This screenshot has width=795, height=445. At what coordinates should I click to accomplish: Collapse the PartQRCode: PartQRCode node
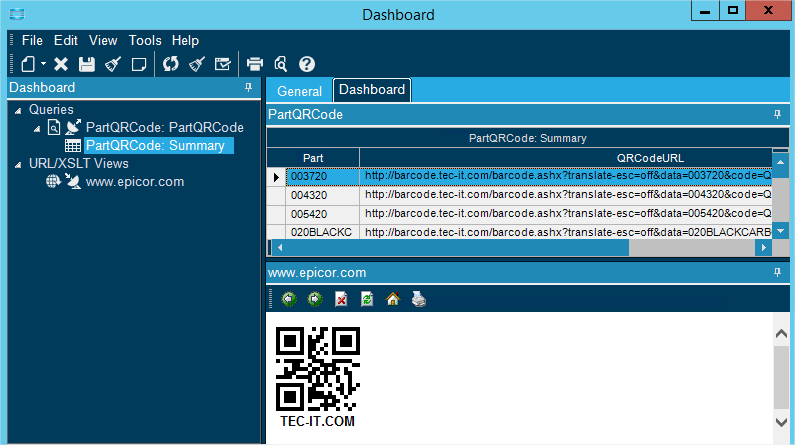click(37, 129)
